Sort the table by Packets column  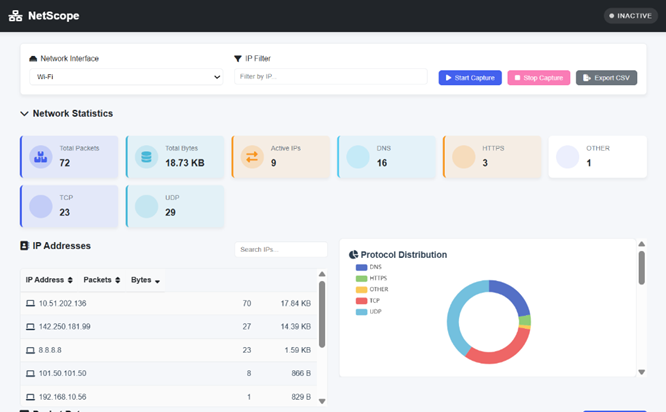tap(102, 280)
